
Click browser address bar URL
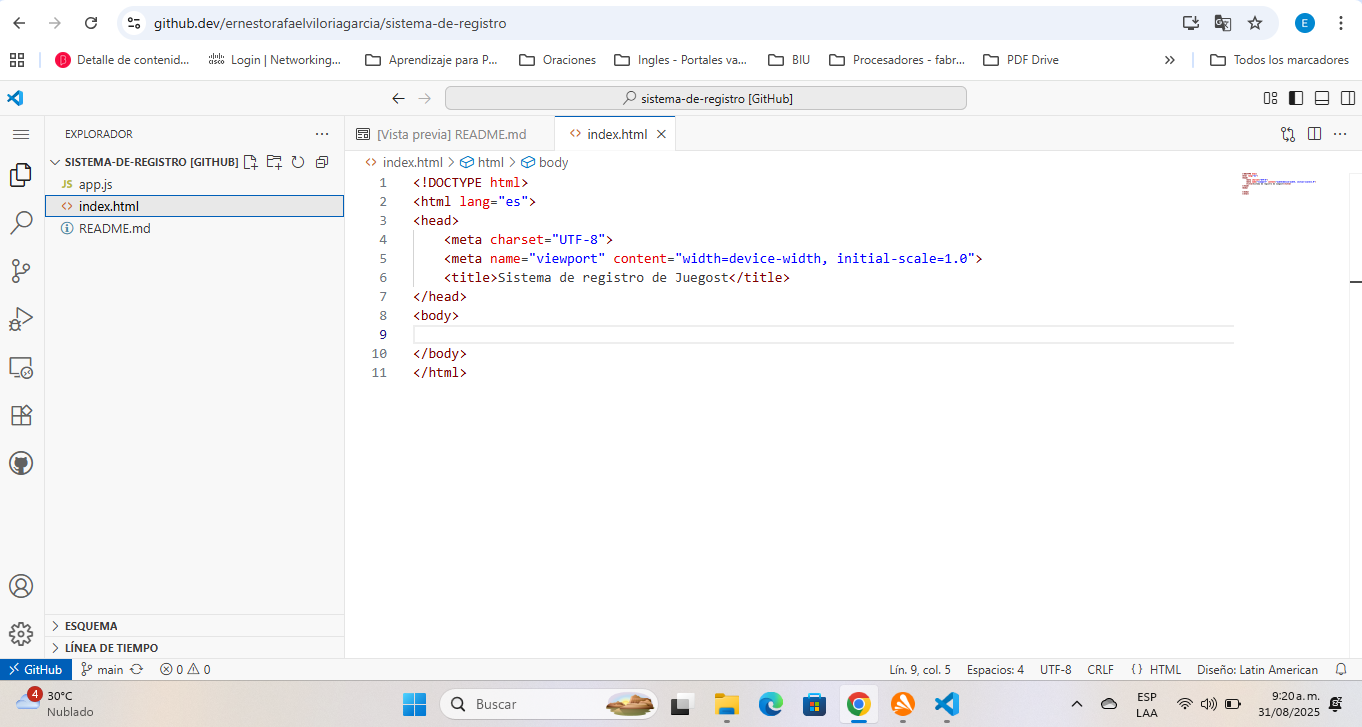[x=330, y=22]
